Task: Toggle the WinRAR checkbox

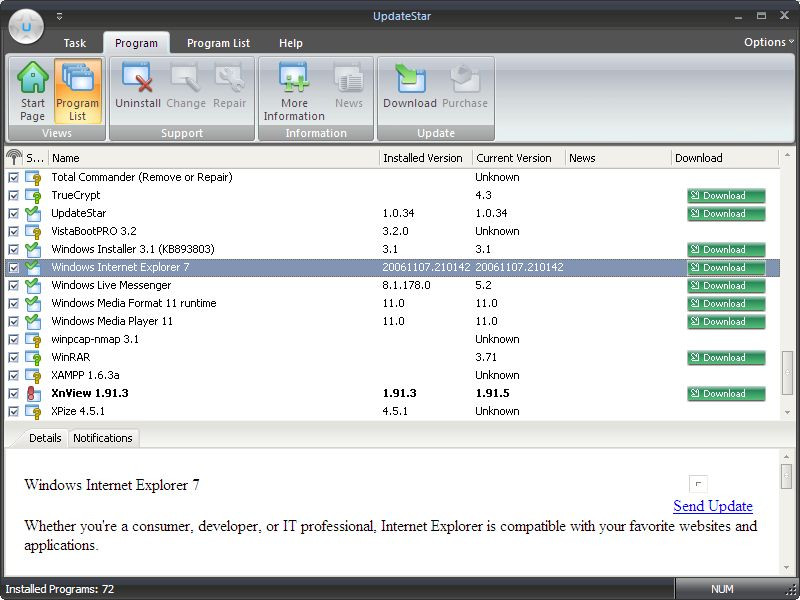Action: pyautogui.click(x=14, y=357)
